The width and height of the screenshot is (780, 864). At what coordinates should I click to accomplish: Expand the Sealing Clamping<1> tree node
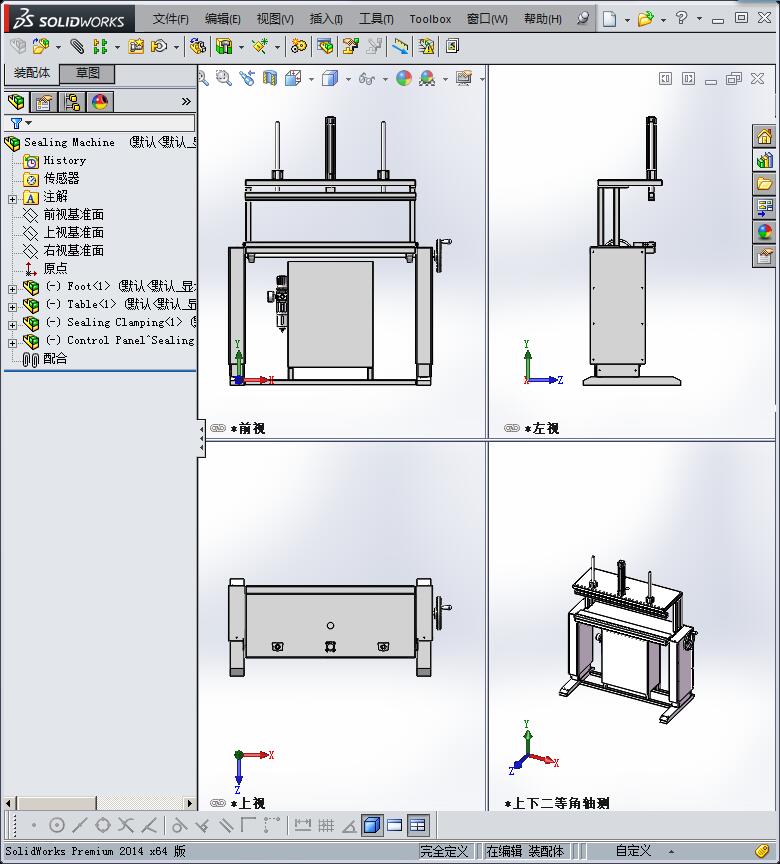pyautogui.click(x=12, y=325)
